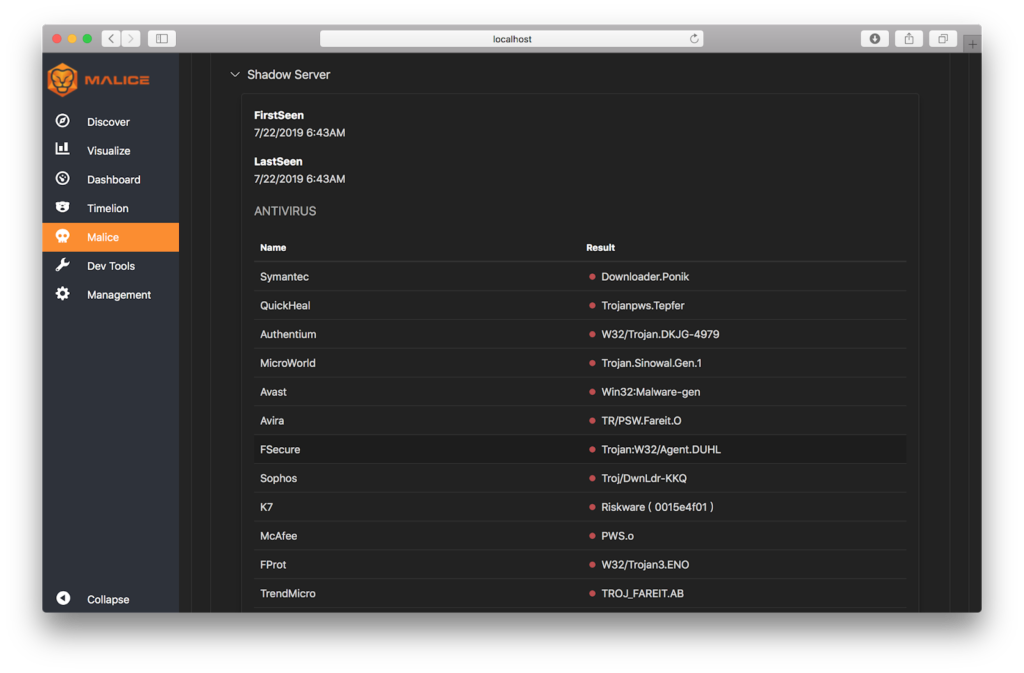
Task: Click the localhost address bar
Action: point(511,39)
